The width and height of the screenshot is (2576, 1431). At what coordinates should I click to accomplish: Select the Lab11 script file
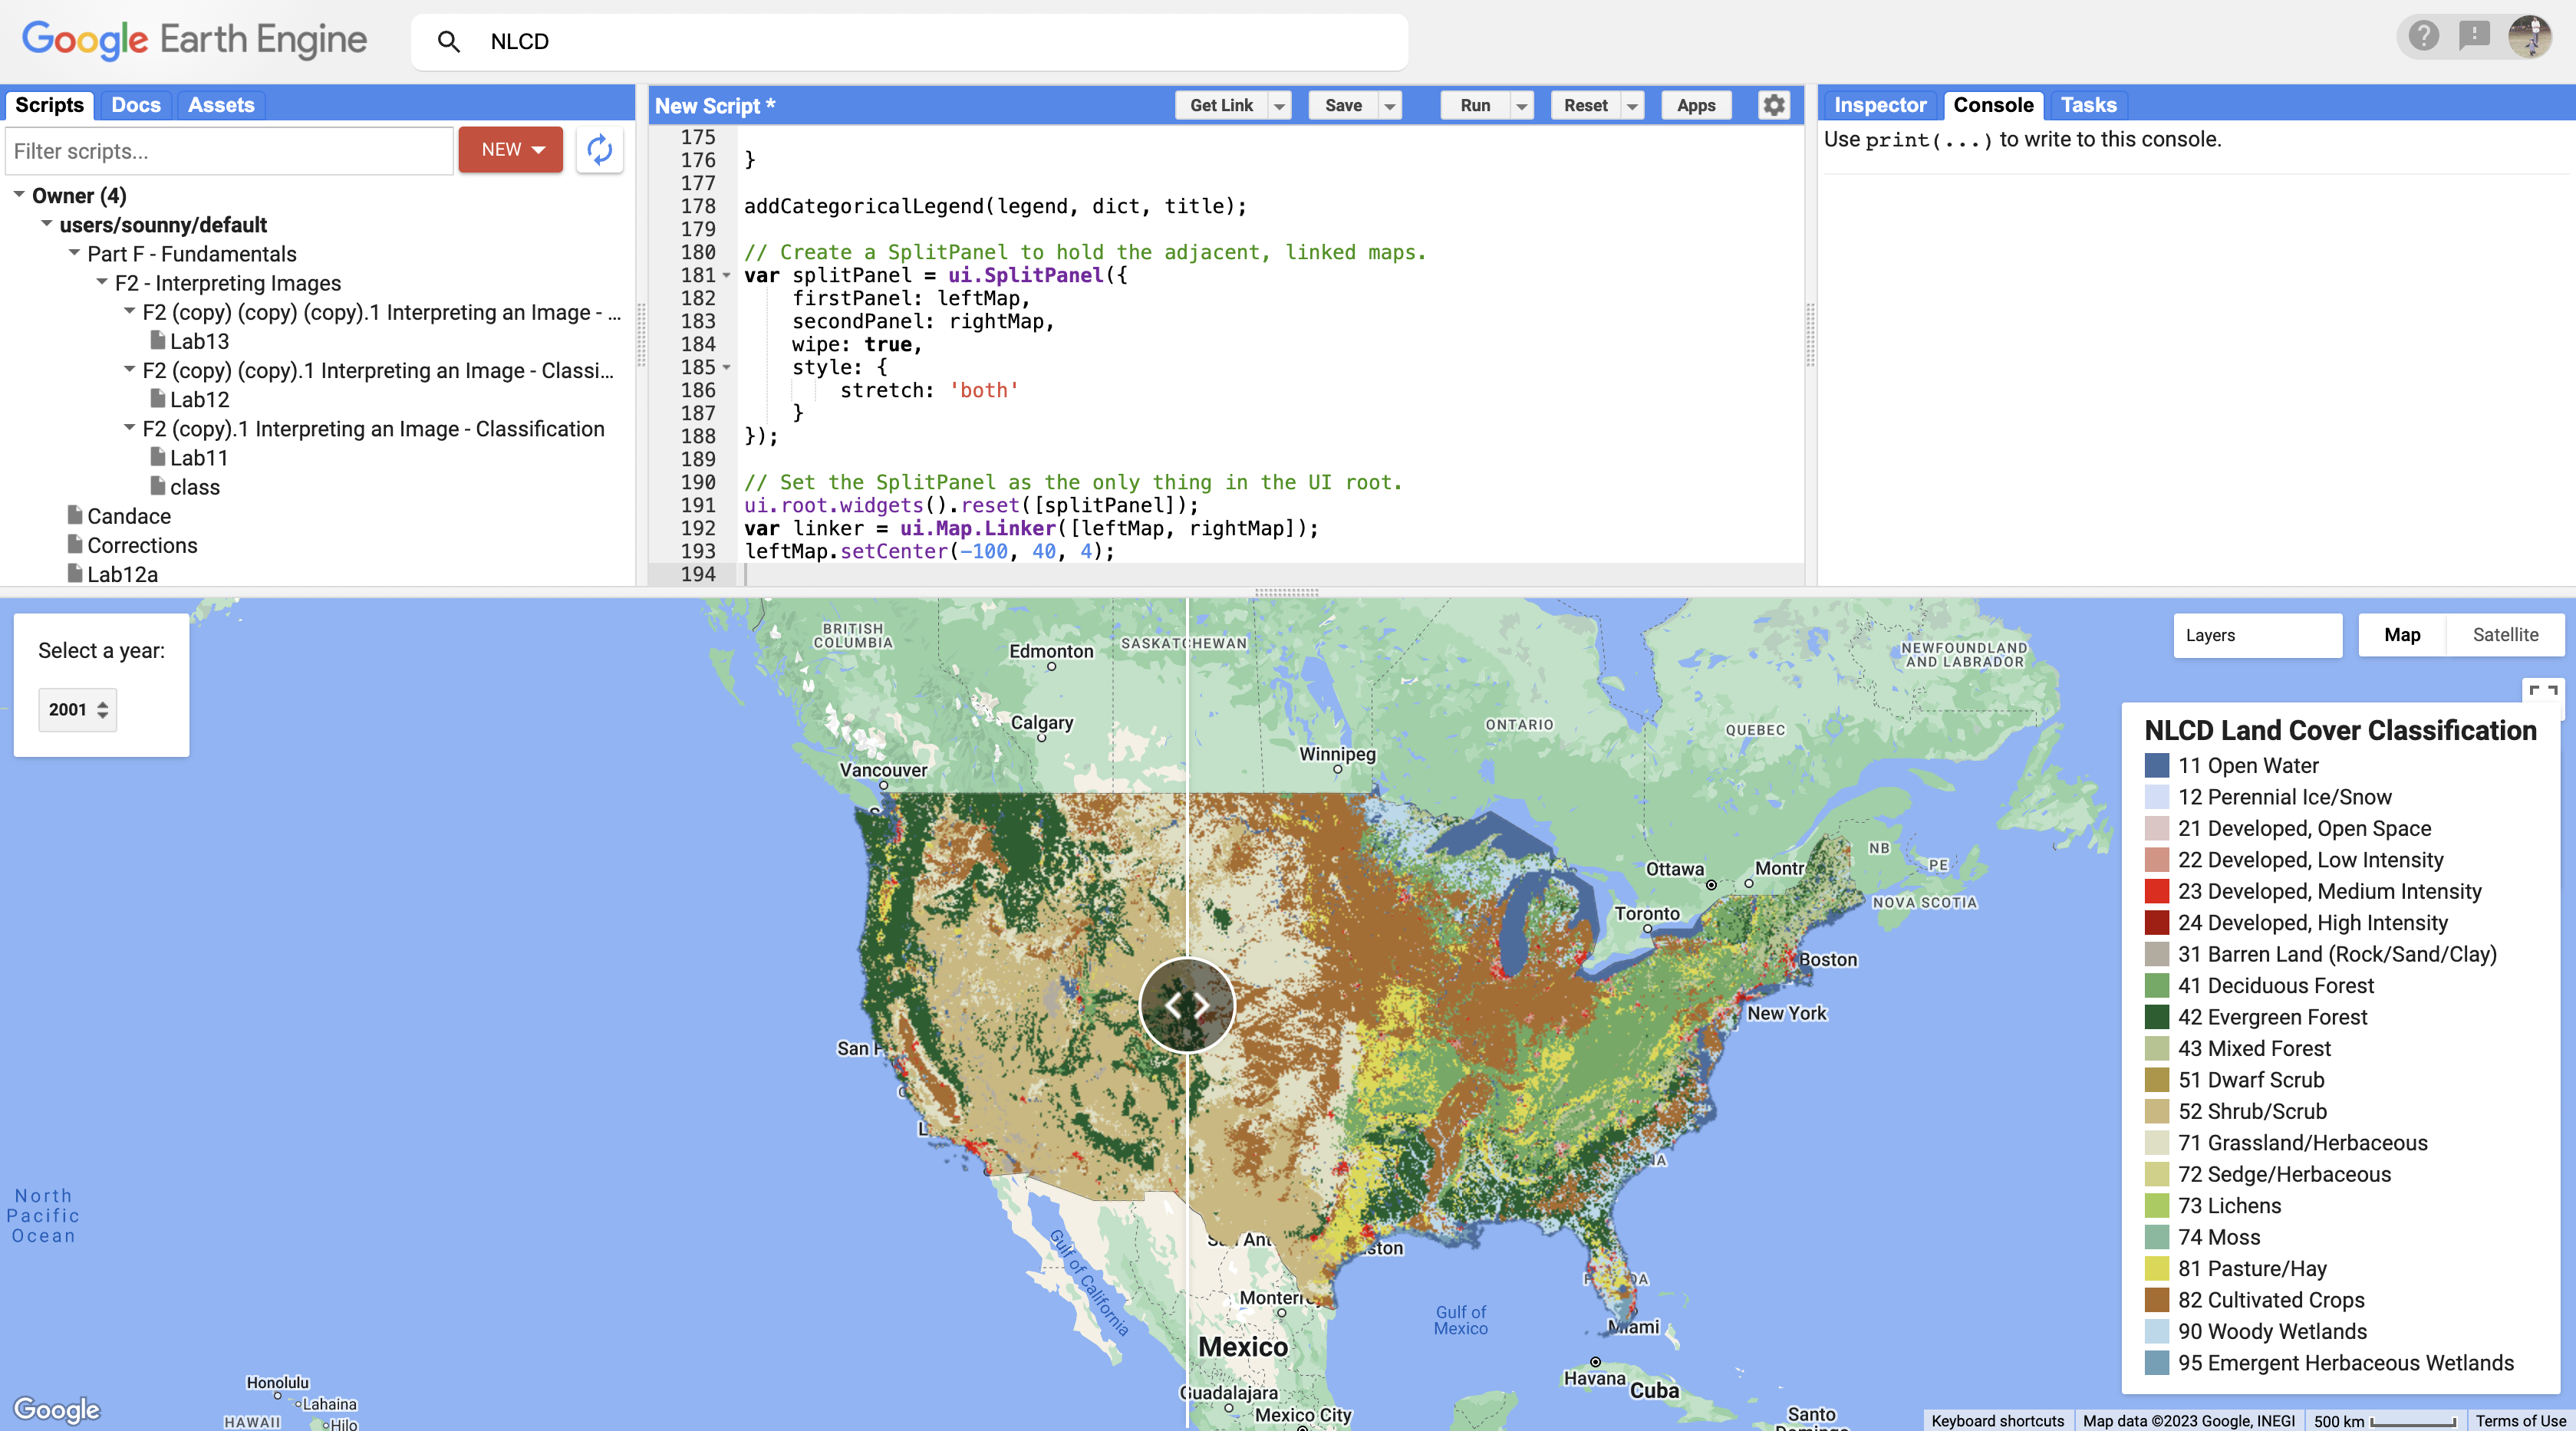coord(200,457)
